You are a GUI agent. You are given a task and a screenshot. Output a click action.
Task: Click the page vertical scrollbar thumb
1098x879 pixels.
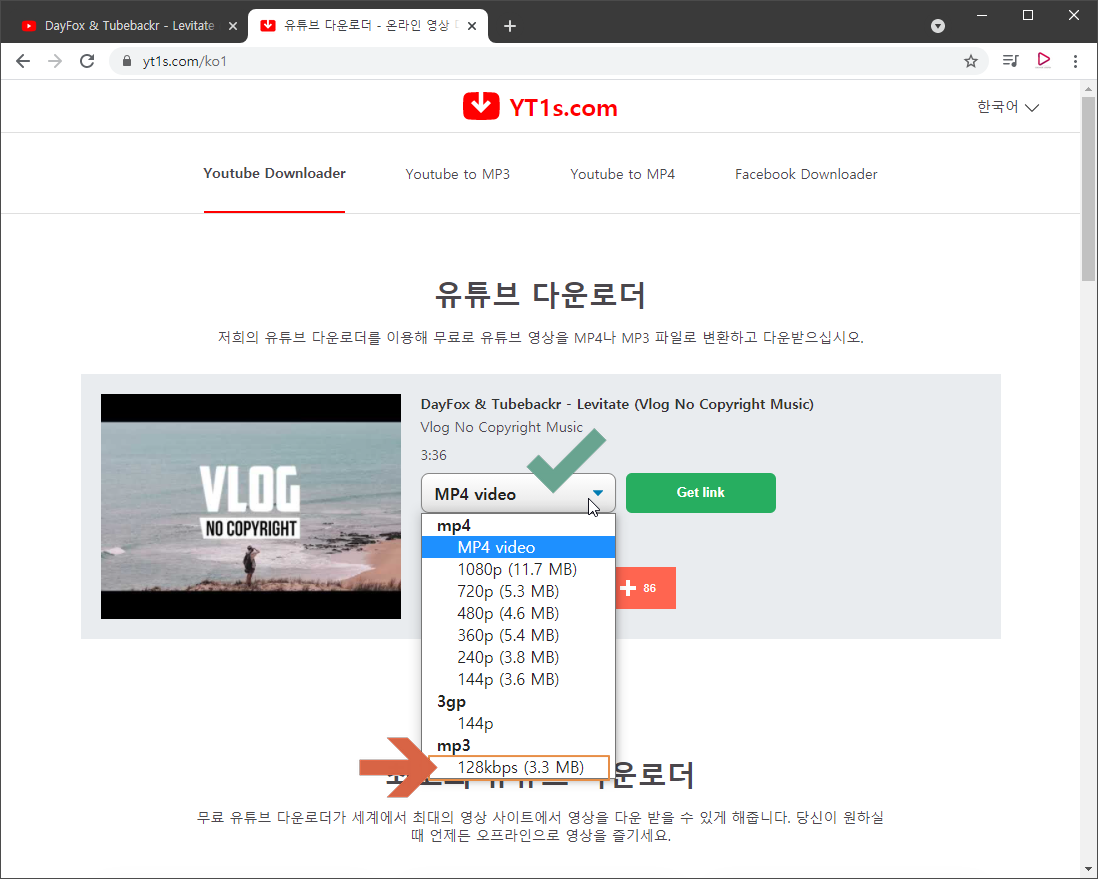pos(1087,189)
